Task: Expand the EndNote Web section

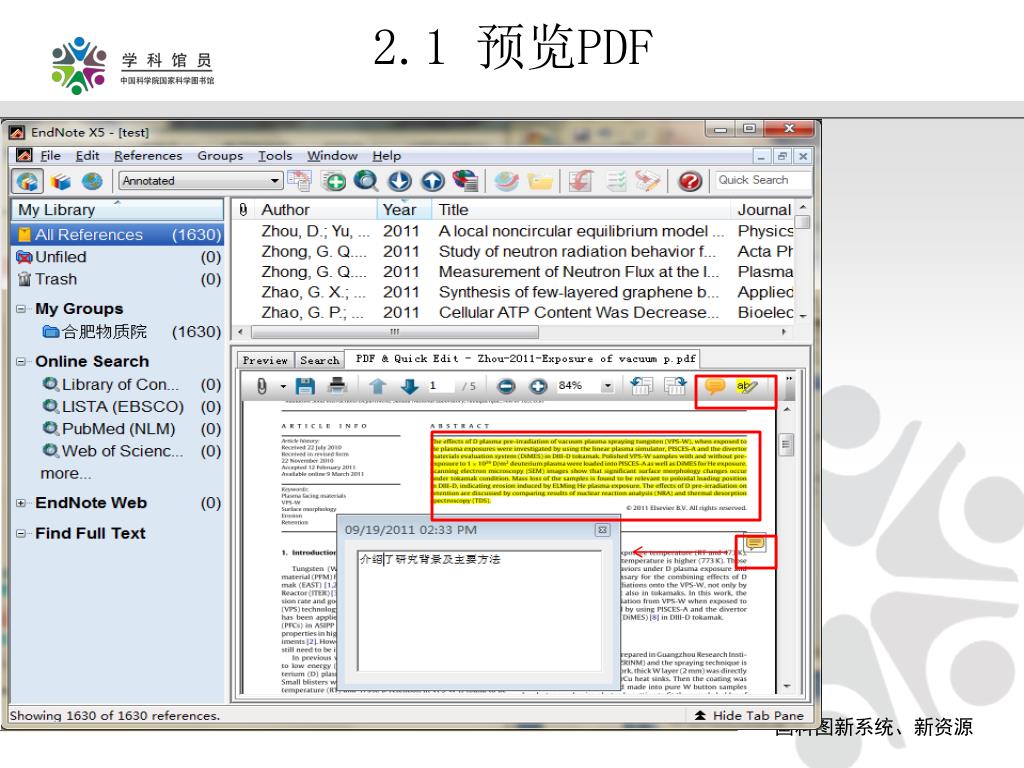Action: tap(21, 503)
